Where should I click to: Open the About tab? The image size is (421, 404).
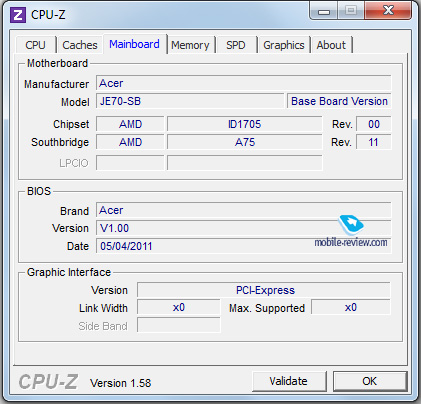coord(331,45)
